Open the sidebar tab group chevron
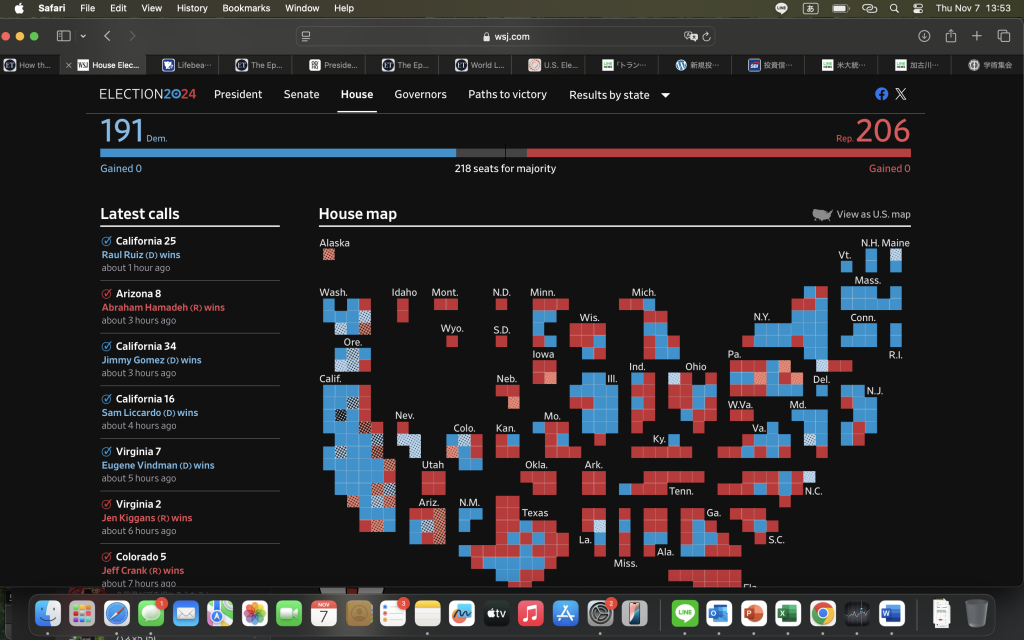This screenshot has height=640, width=1024. [x=82, y=36]
